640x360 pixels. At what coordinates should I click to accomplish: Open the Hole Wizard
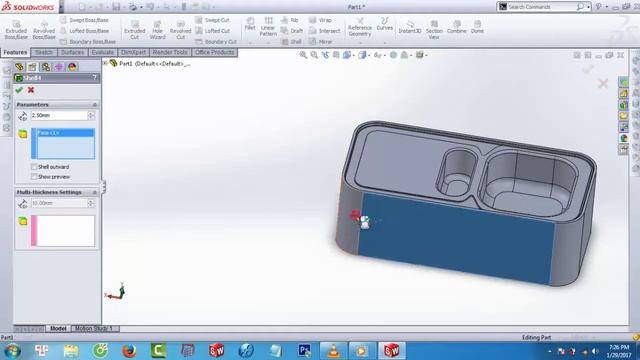(158, 30)
